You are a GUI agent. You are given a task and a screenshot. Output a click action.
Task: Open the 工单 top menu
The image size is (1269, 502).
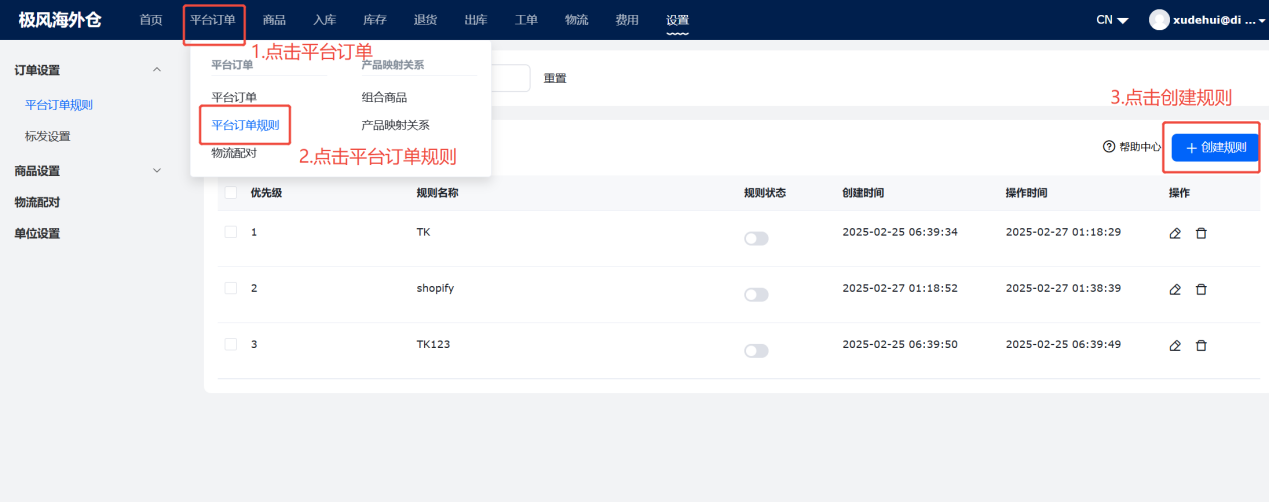click(x=526, y=20)
